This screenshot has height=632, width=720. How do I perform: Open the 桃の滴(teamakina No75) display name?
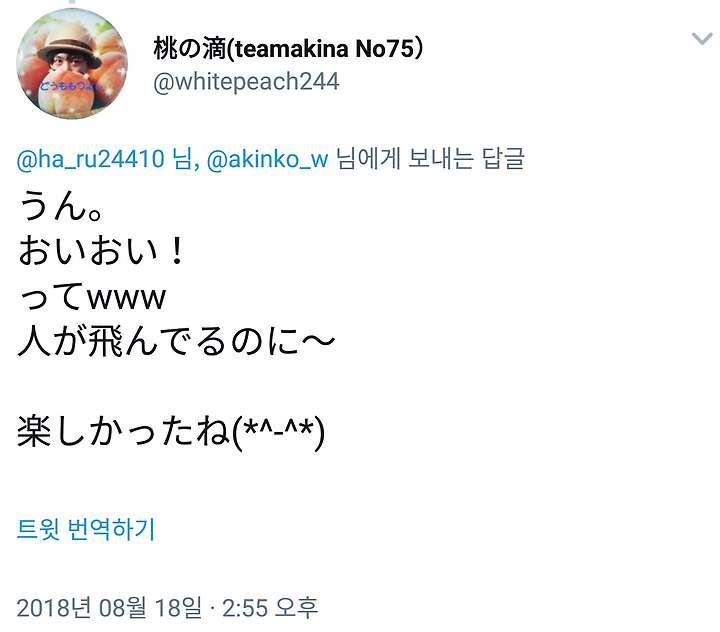pyautogui.click(x=288, y=48)
